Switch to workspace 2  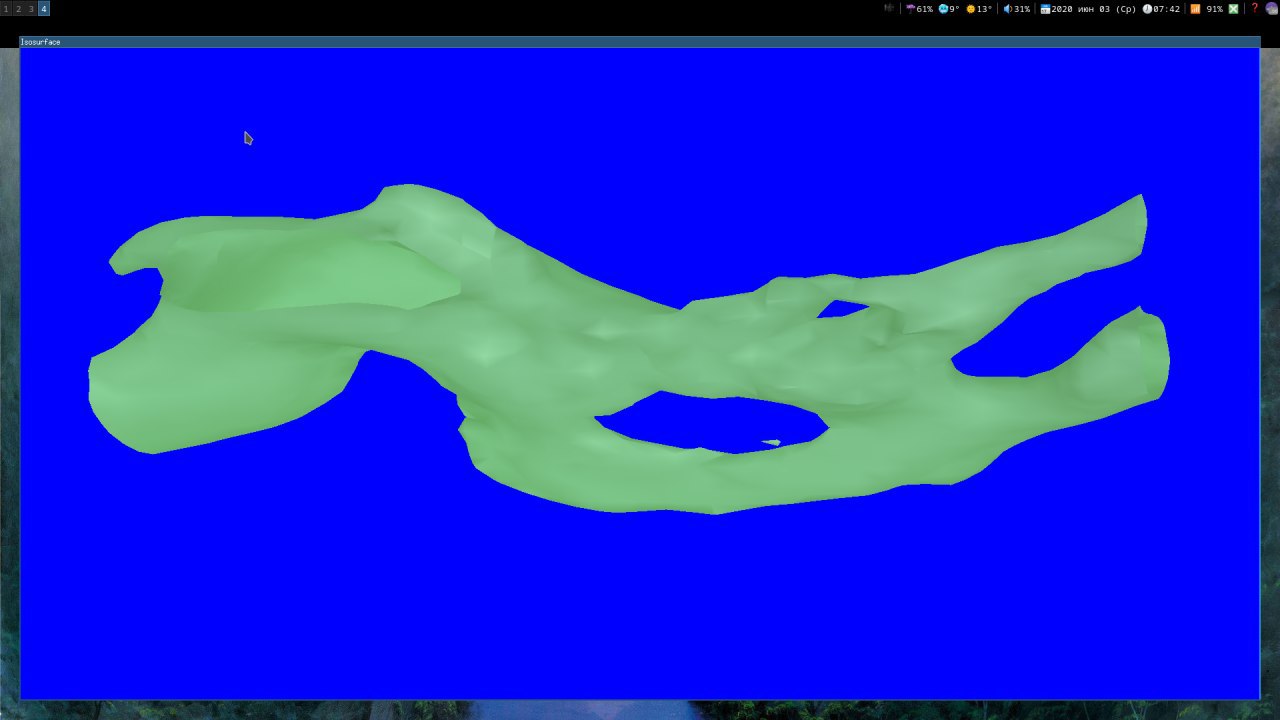tap(18, 8)
